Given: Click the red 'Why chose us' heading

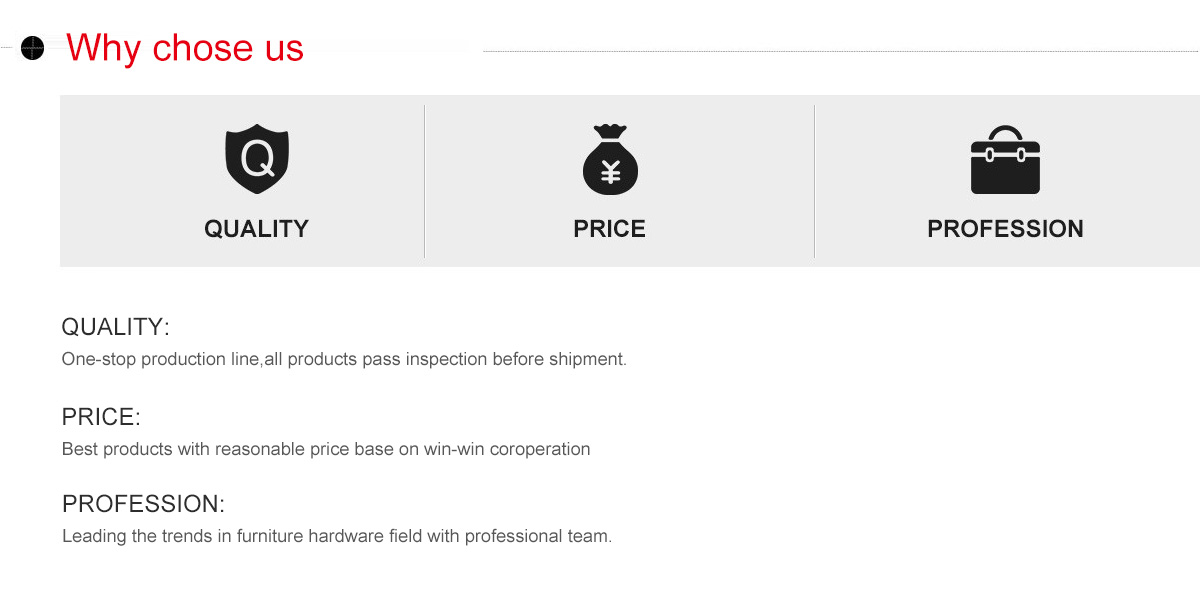Looking at the screenshot, I should (x=185, y=48).
